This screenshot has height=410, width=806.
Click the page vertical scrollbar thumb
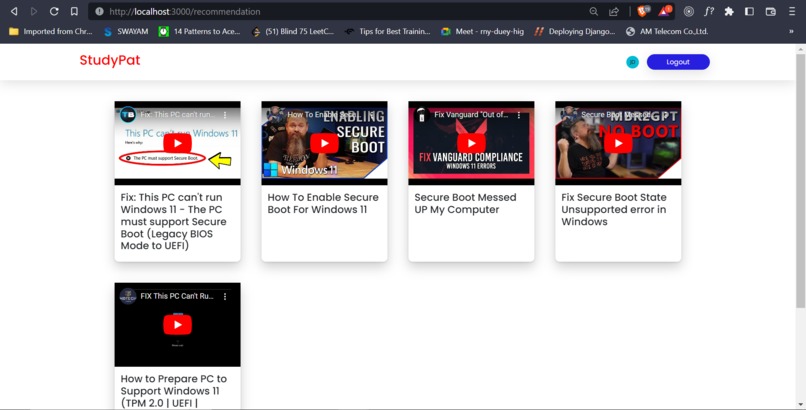(800, 180)
